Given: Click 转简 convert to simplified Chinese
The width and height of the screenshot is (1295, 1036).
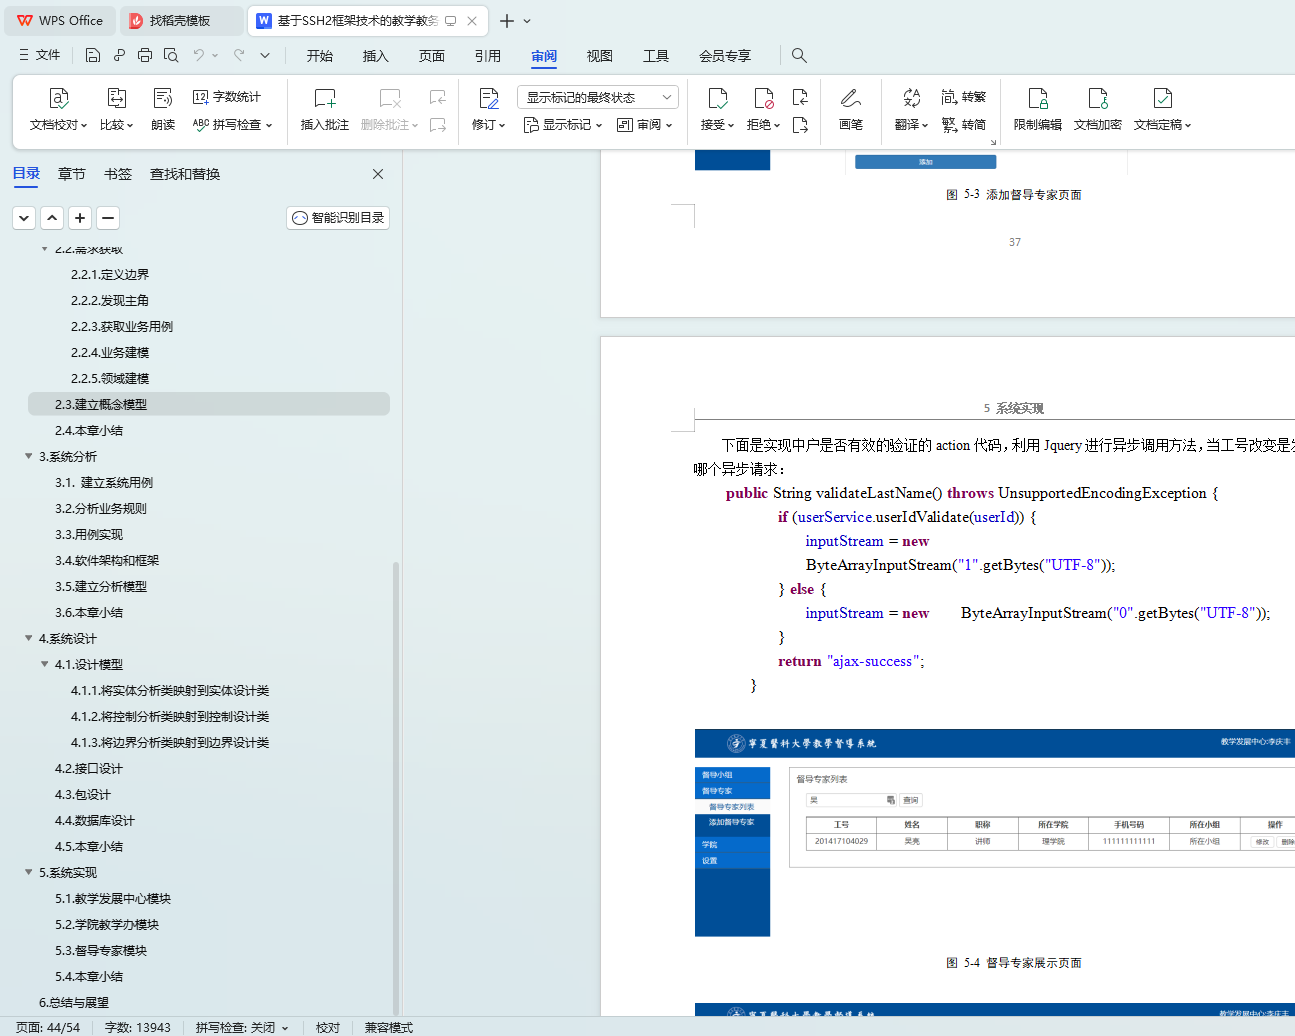Looking at the screenshot, I should click(x=964, y=125).
